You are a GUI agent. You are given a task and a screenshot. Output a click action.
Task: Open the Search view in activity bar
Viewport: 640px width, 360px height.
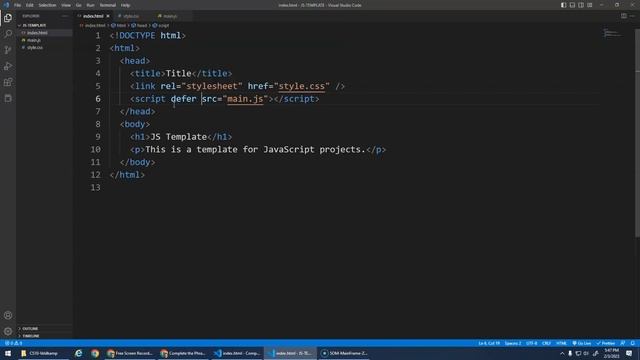(8, 34)
